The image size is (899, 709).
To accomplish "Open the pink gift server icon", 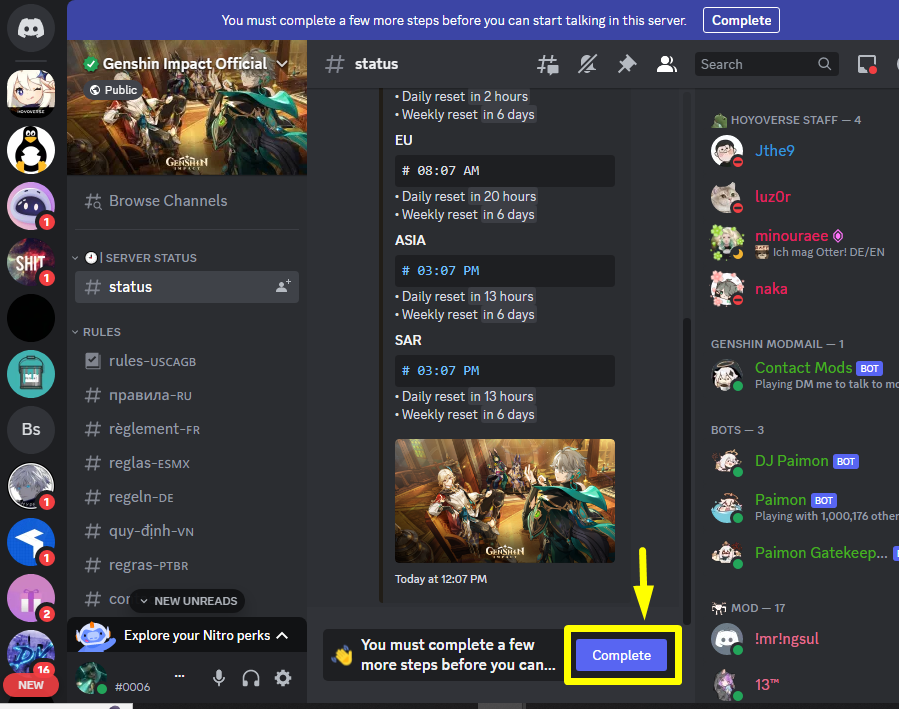I will [x=31, y=598].
